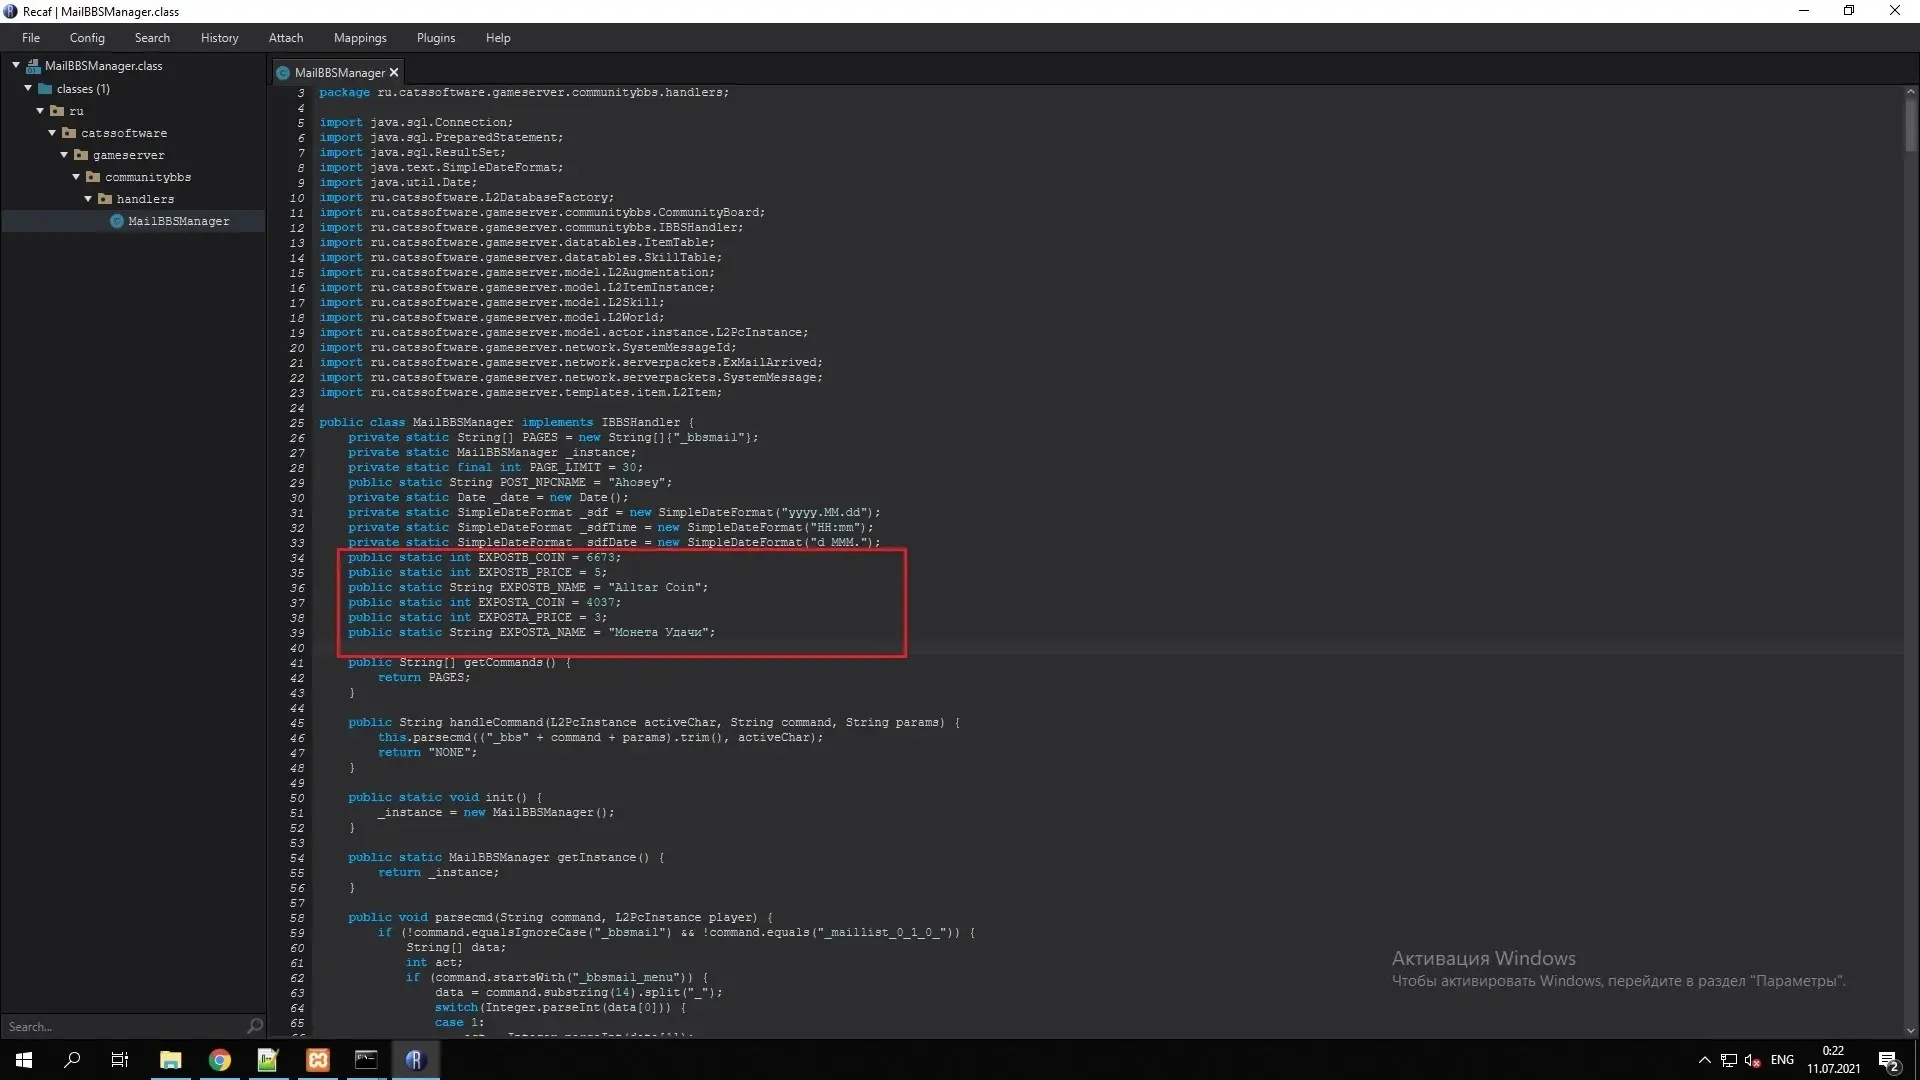Click the magnifier icon in the search box
The height and width of the screenshot is (1080, 1920).
[255, 1026]
